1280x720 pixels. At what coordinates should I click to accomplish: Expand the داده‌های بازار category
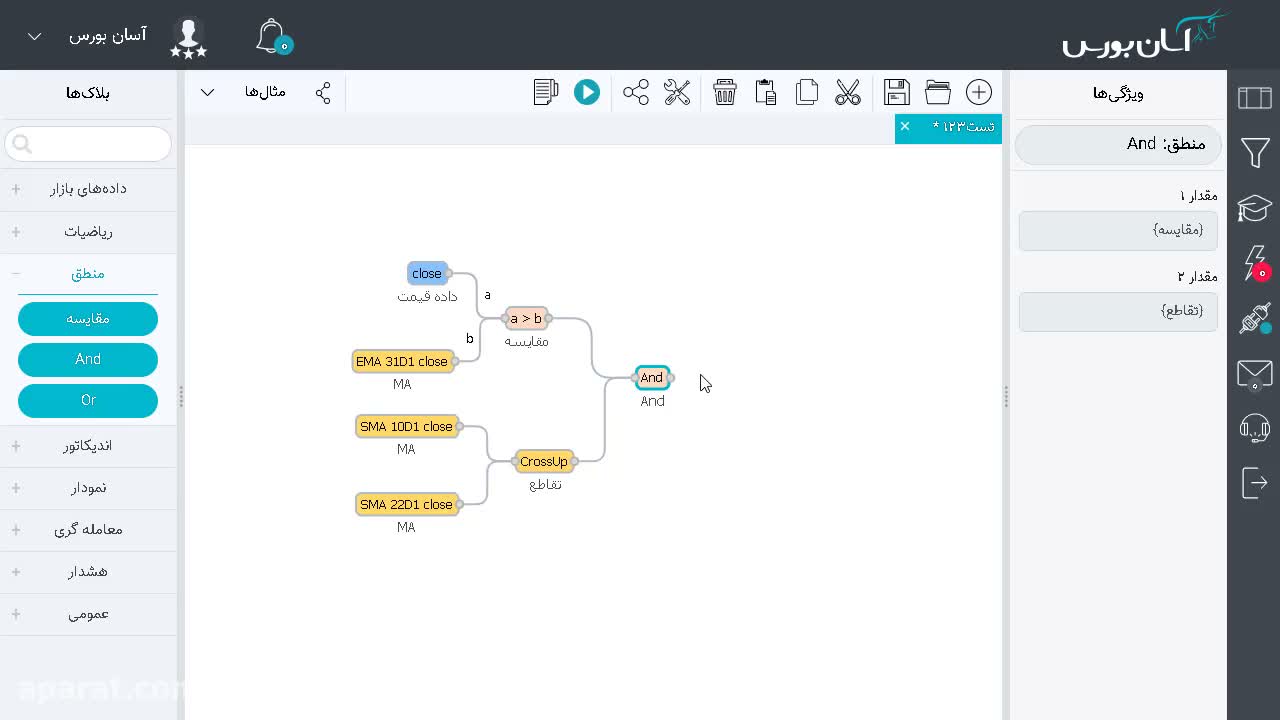(88, 188)
